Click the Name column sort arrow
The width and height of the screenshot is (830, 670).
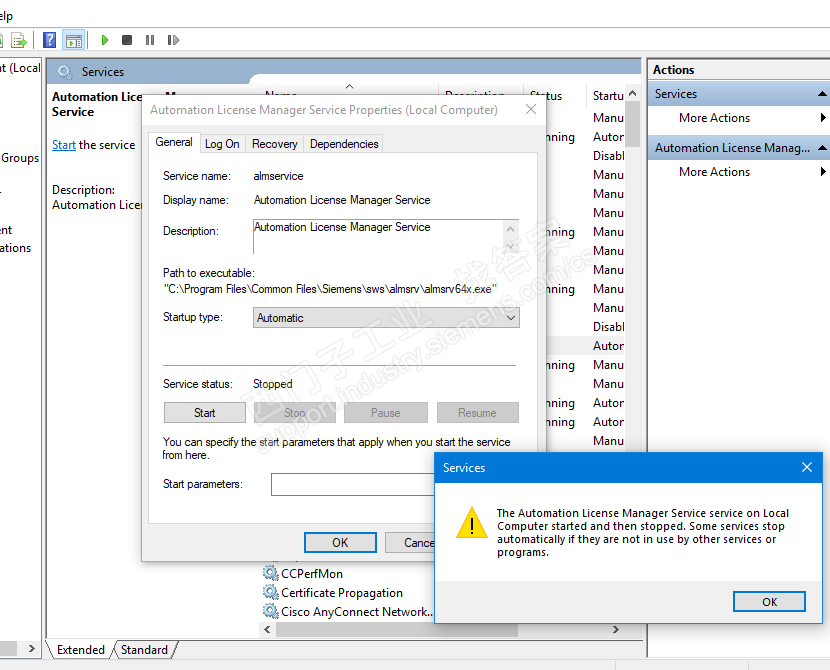pos(349,86)
